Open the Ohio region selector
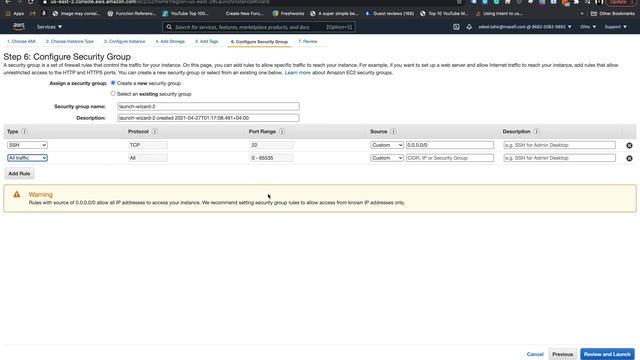Viewport: 640px width, 360px height. (588, 27)
